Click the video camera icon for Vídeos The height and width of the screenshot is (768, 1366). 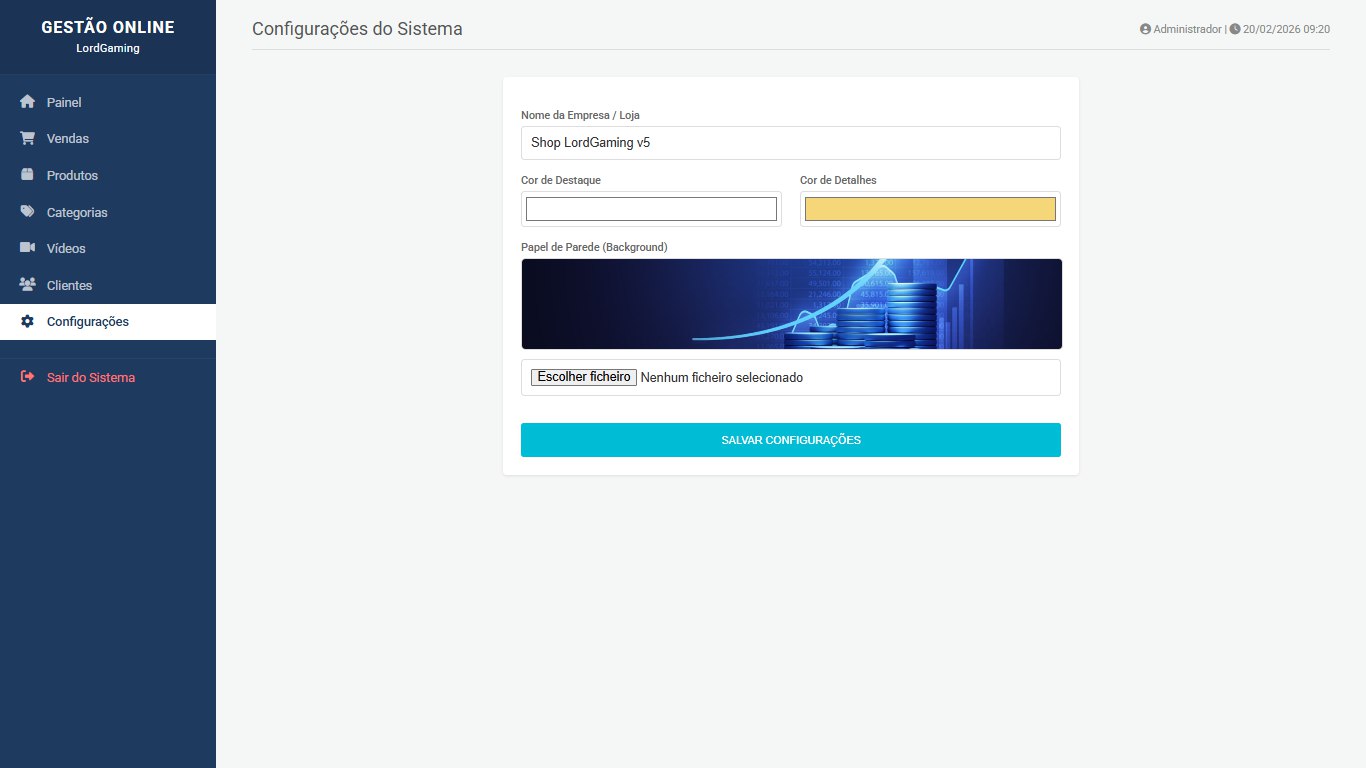(27, 248)
